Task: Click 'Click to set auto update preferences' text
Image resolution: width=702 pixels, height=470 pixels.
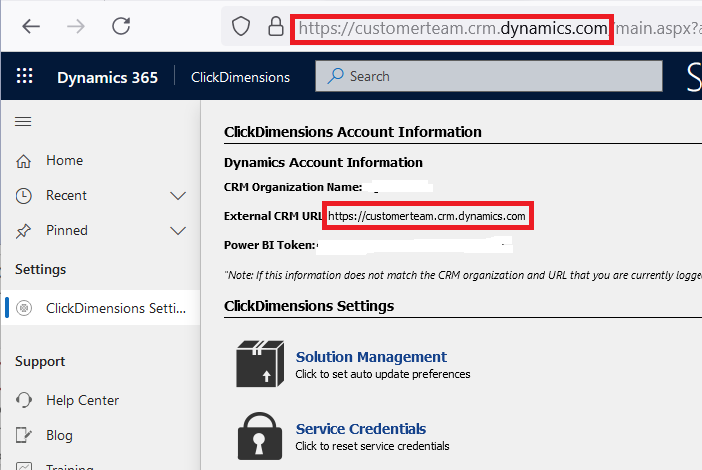Action: click(383, 374)
